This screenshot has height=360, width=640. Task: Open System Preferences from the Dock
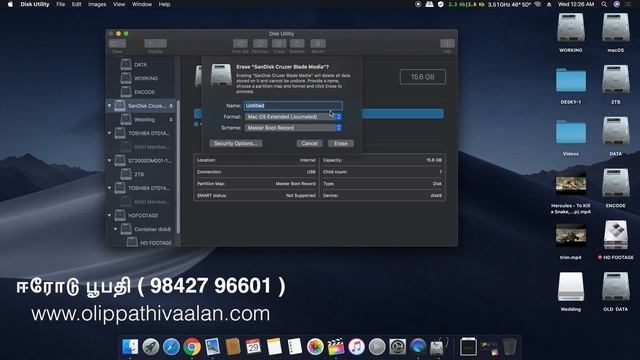[398, 347]
